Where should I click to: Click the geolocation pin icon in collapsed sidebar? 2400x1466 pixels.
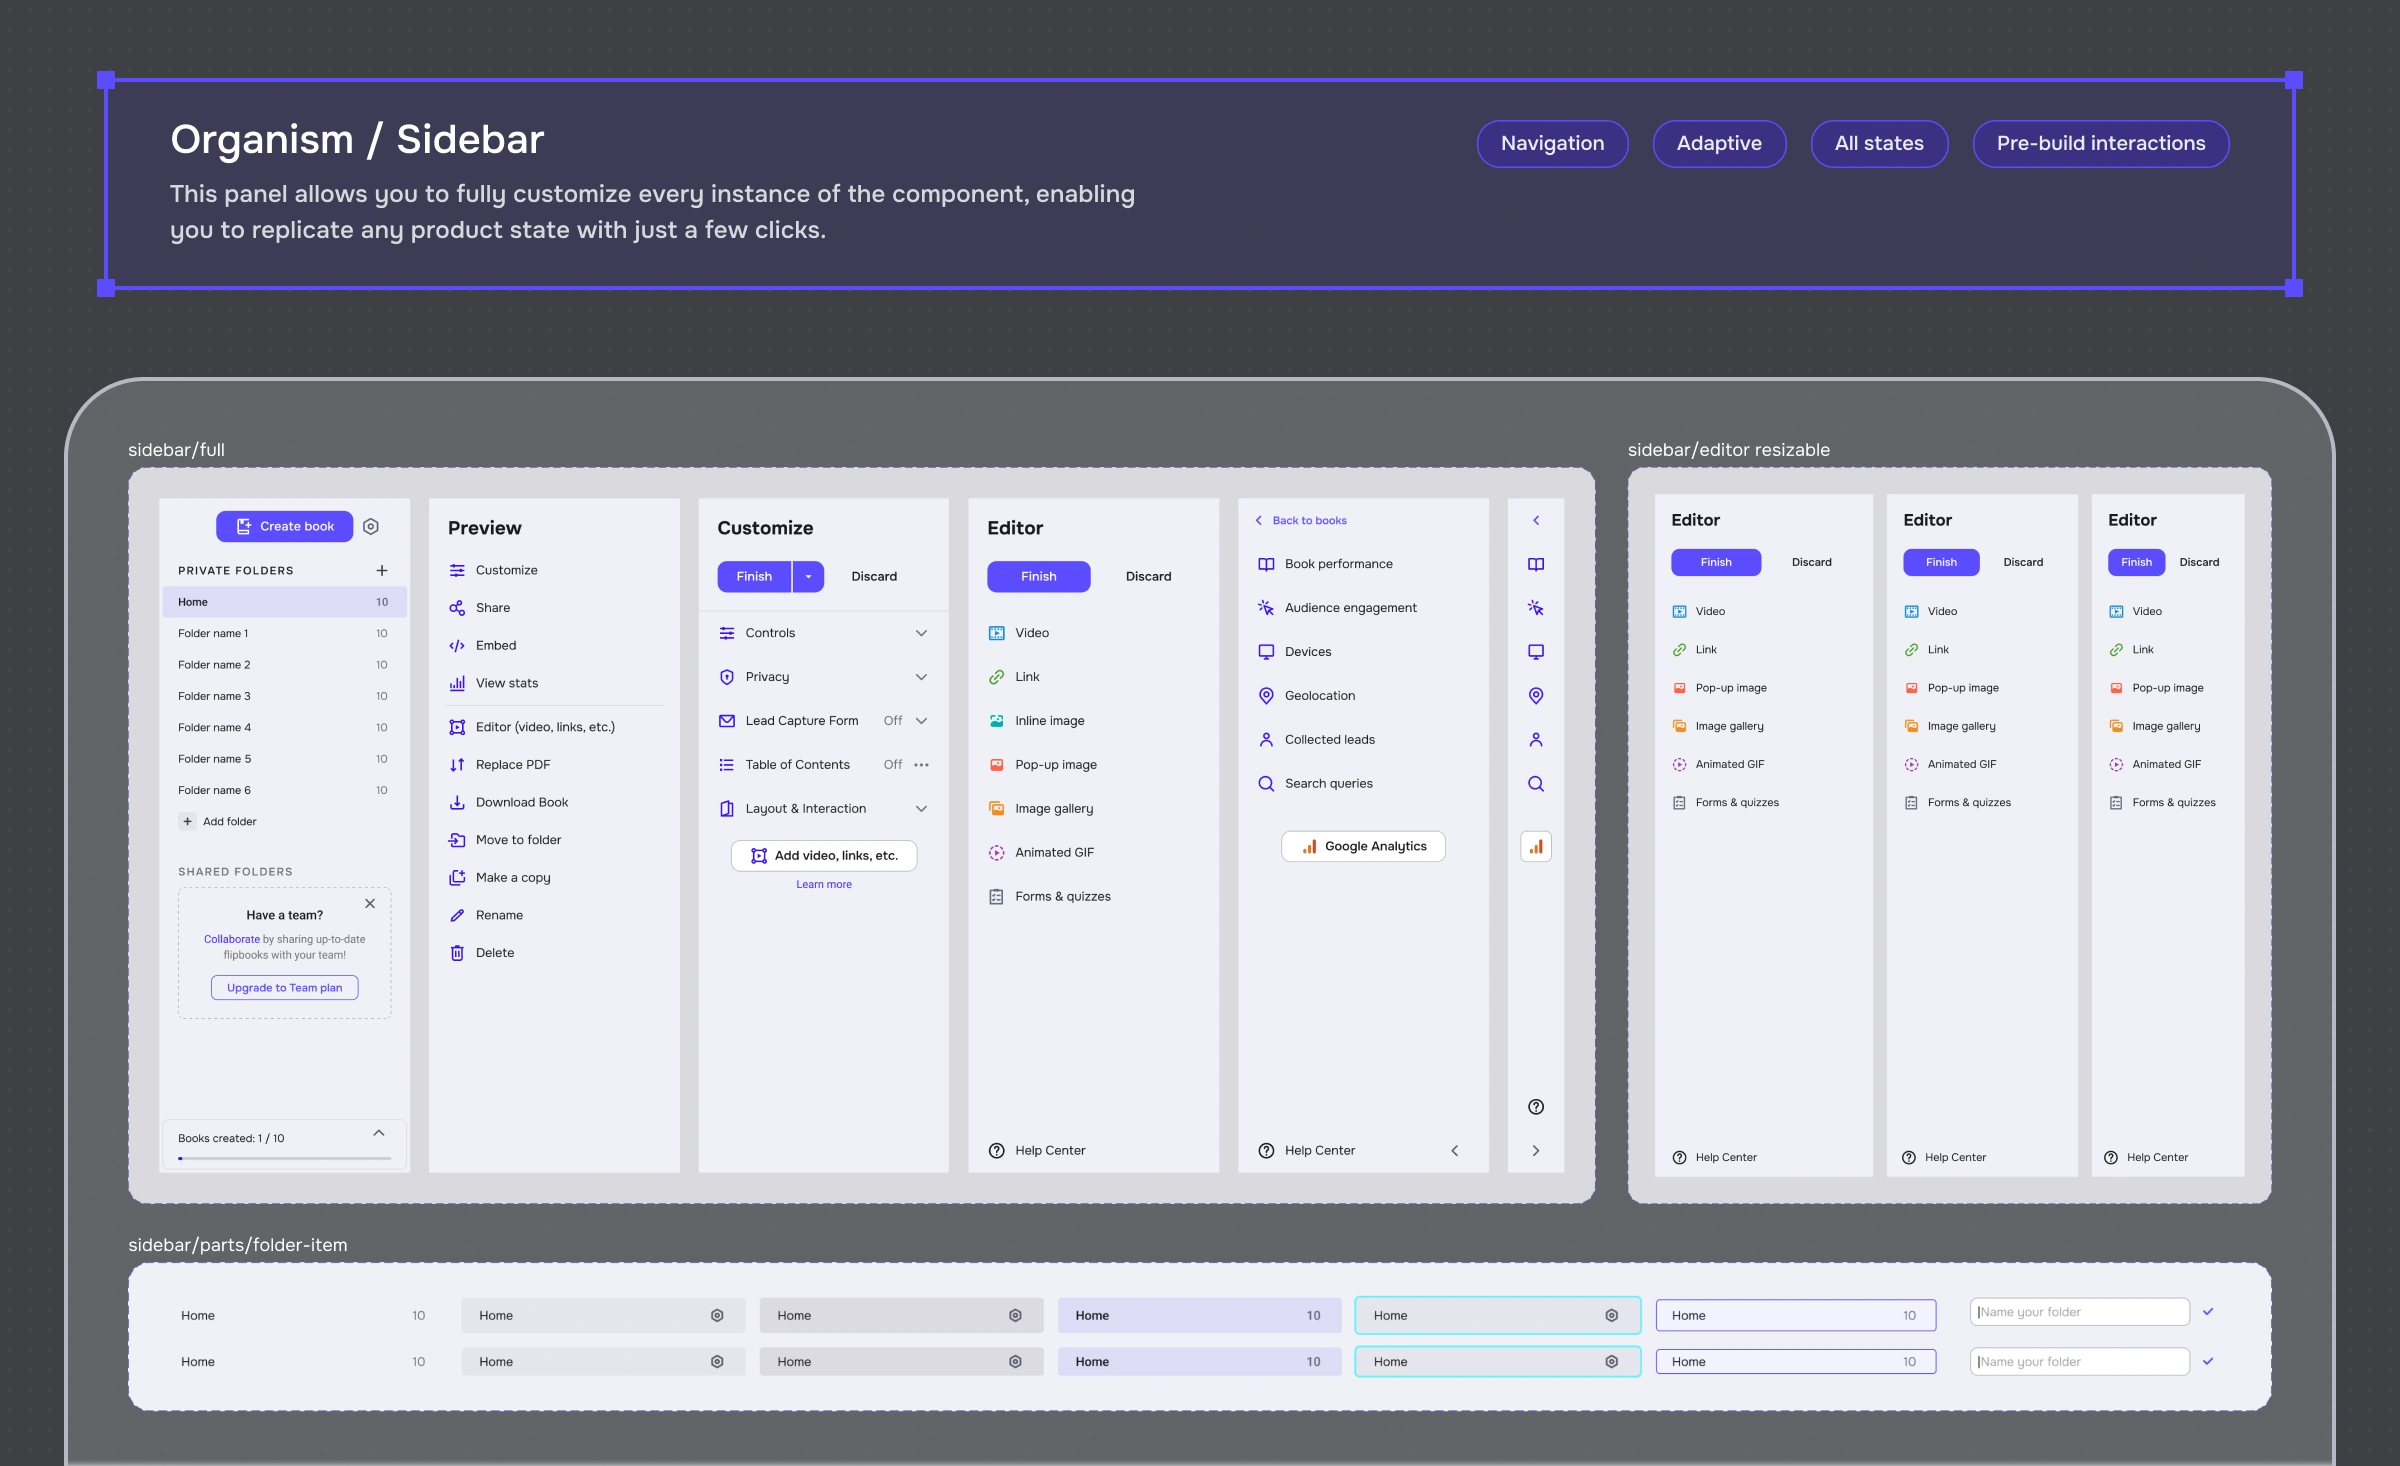1536,695
